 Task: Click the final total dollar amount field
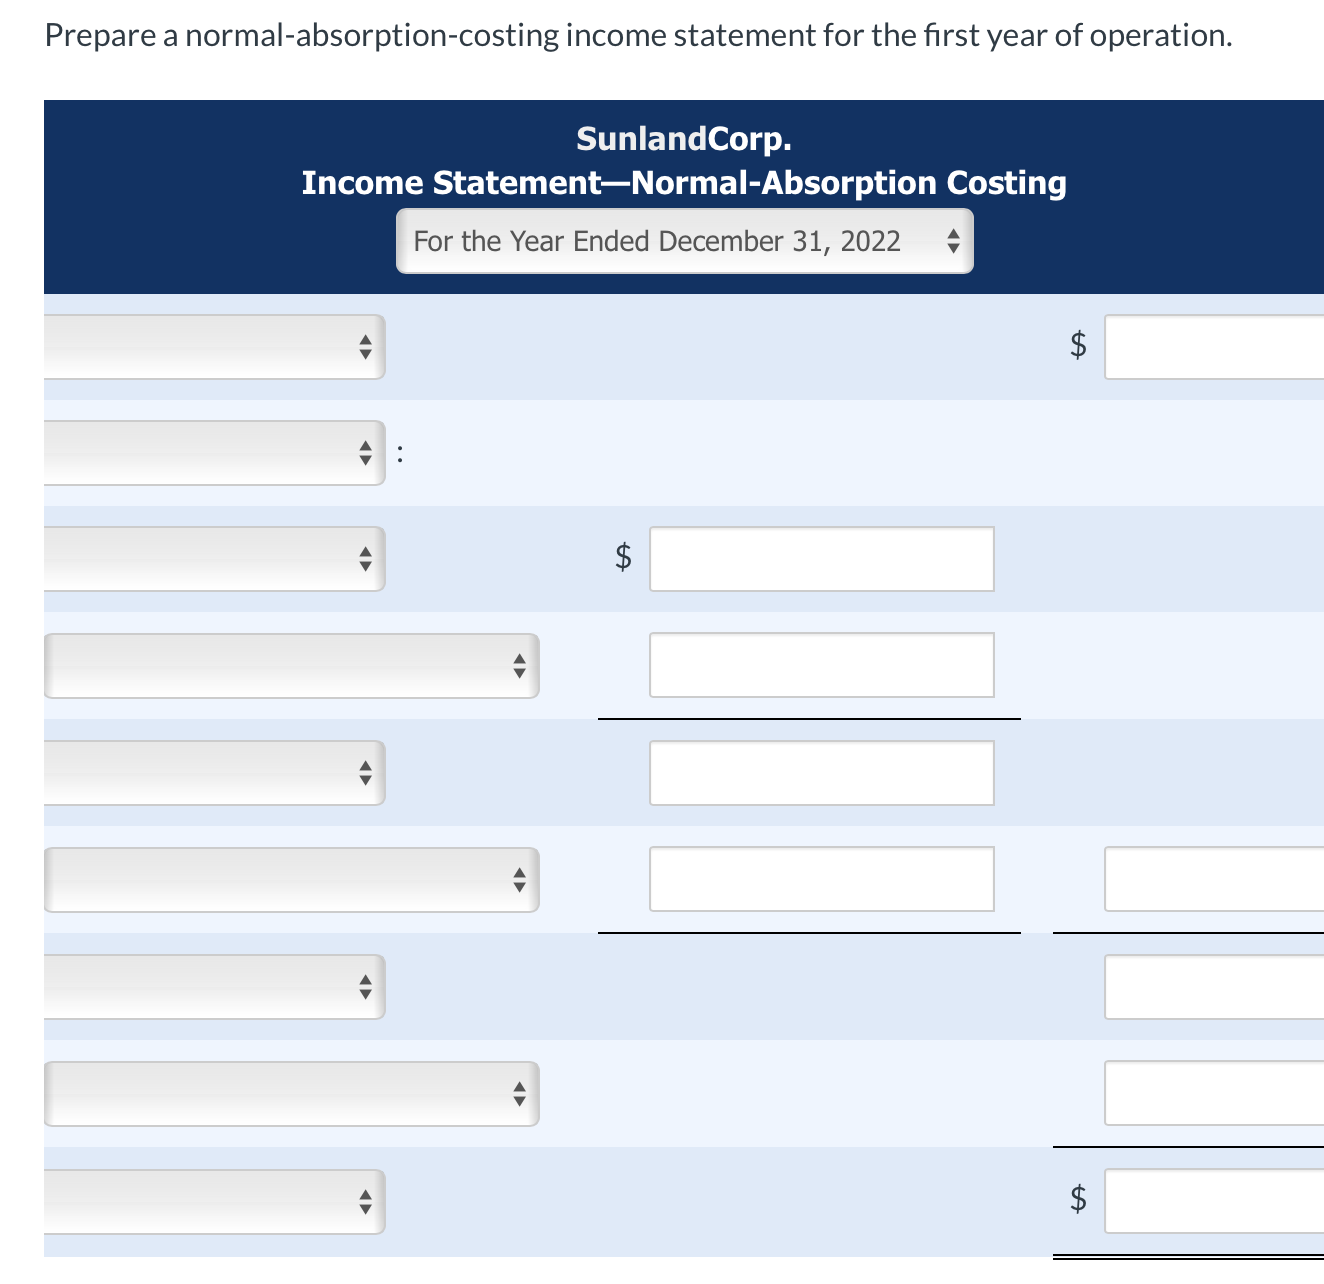pyautogui.click(x=1214, y=1201)
